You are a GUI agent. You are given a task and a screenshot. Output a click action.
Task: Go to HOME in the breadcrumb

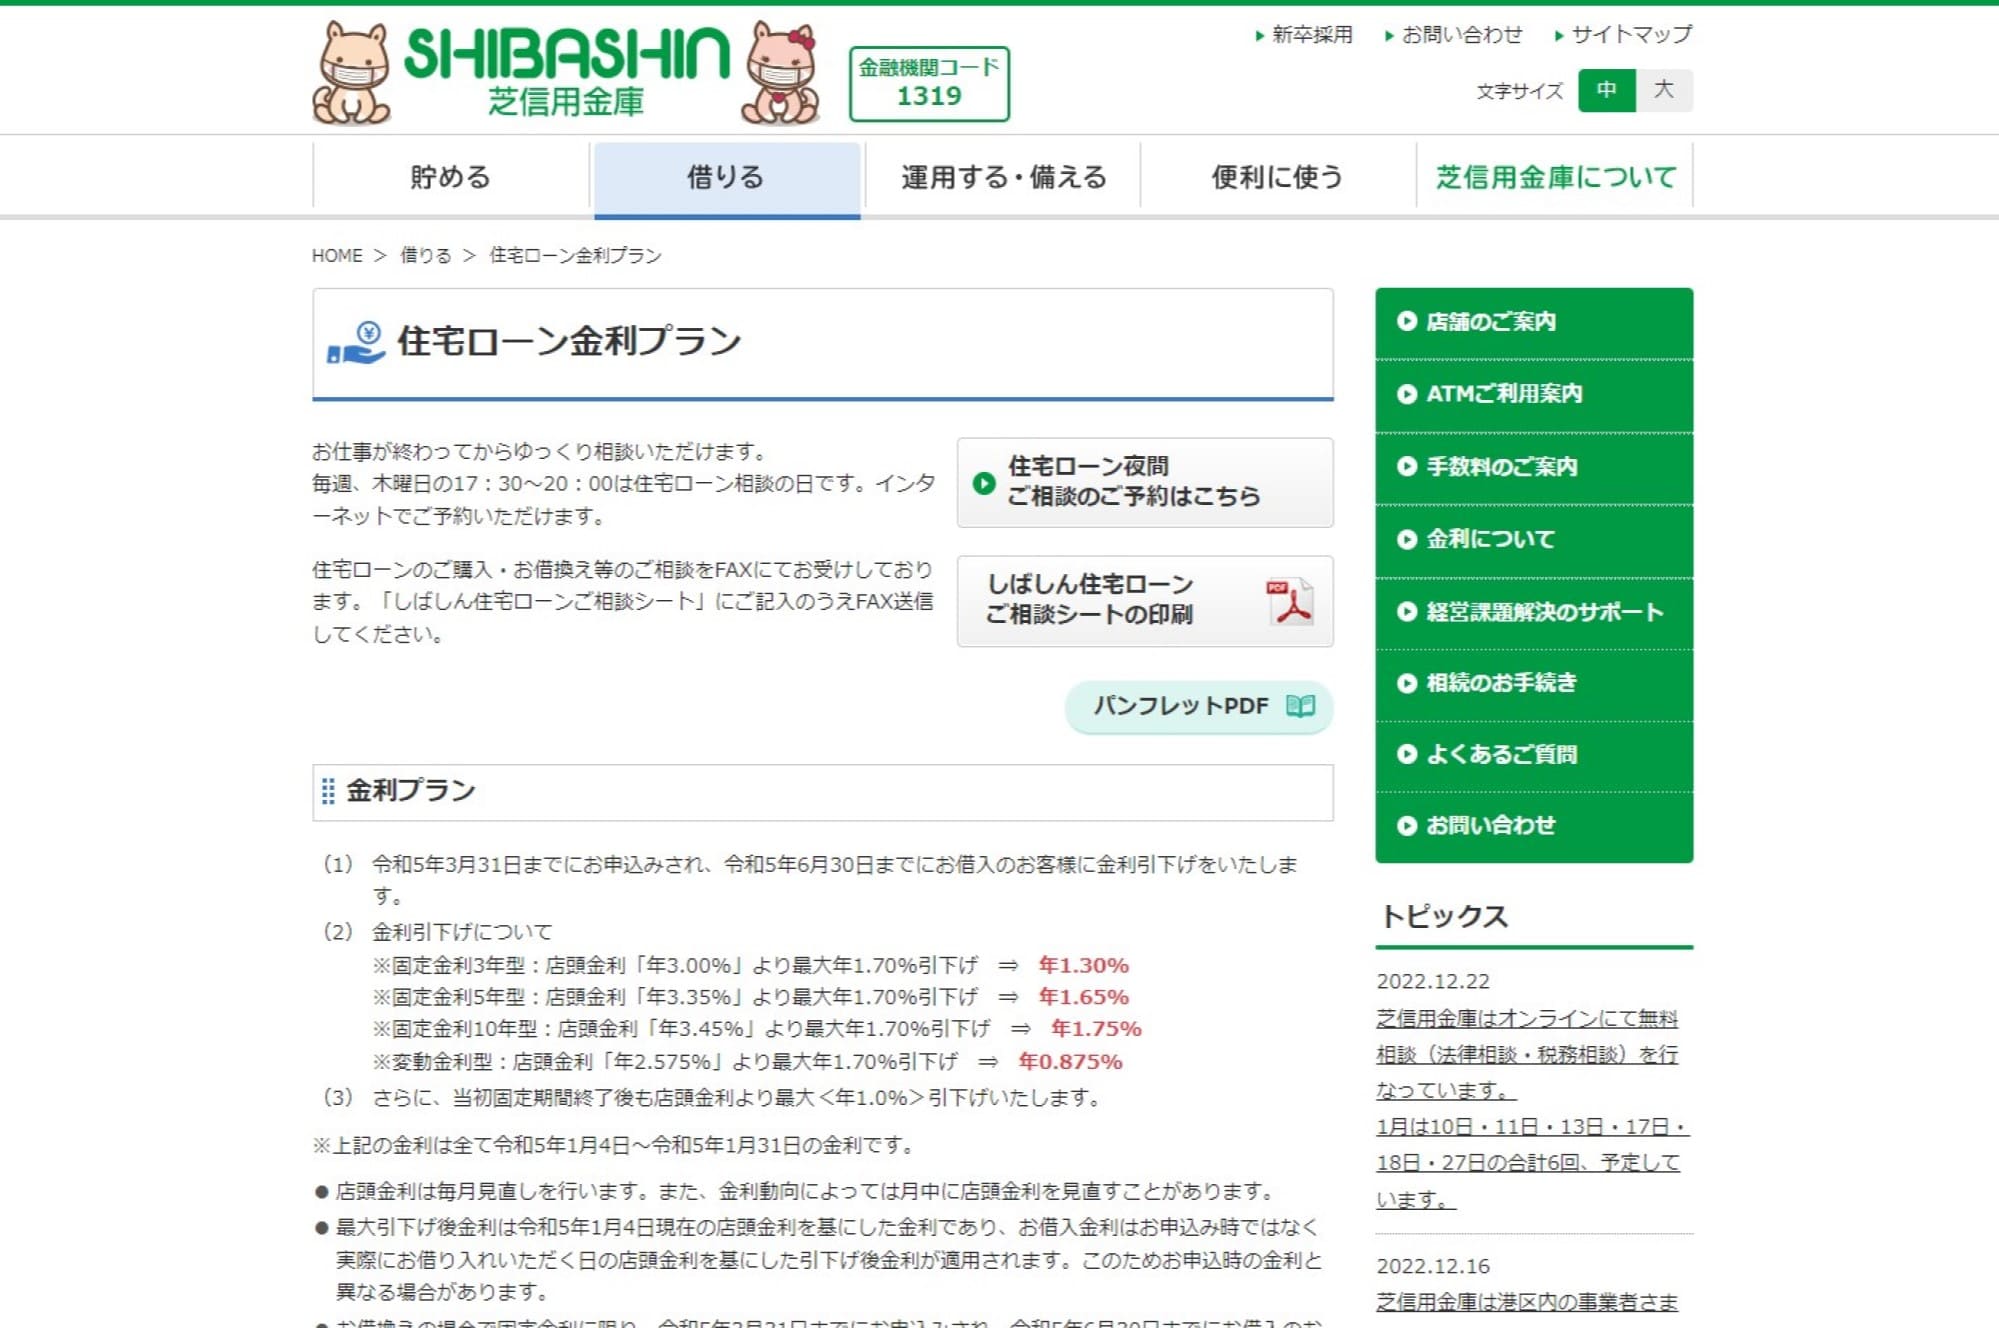[337, 256]
